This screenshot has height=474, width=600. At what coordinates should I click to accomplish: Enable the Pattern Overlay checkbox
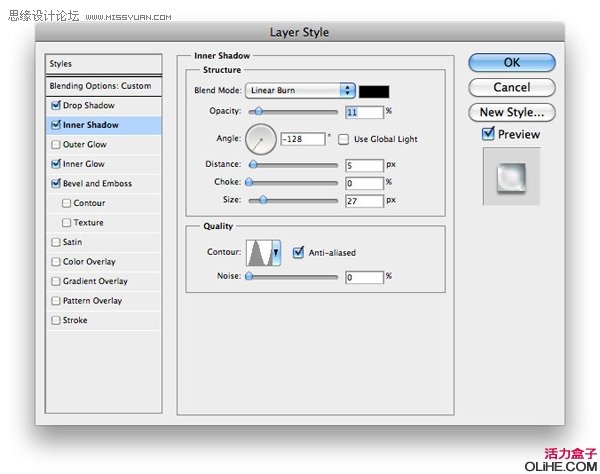pos(56,300)
